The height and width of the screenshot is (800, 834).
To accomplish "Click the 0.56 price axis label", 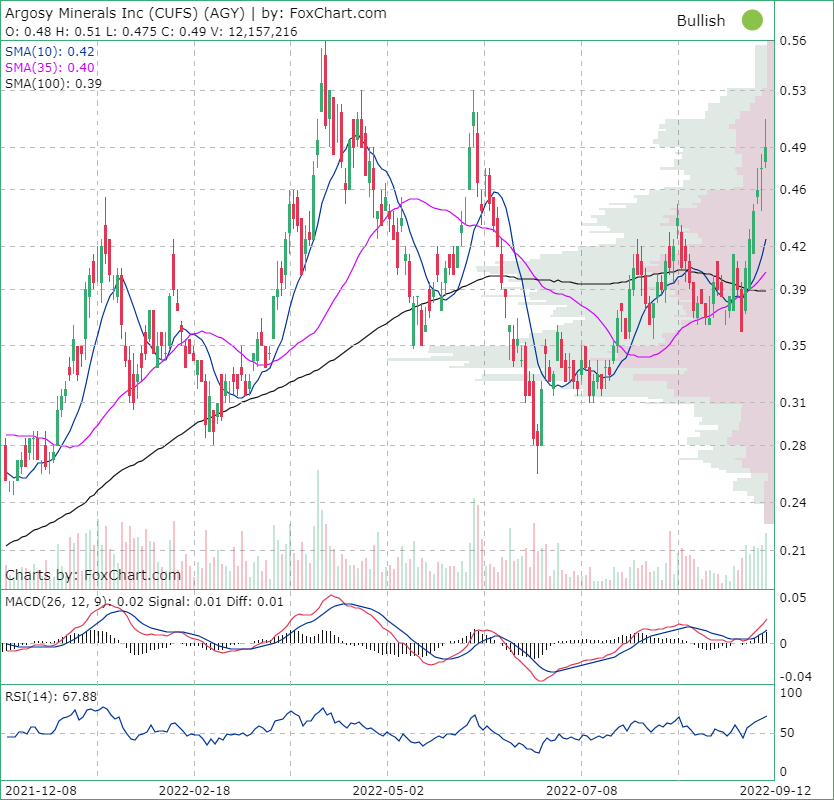I will (x=793, y=41).
